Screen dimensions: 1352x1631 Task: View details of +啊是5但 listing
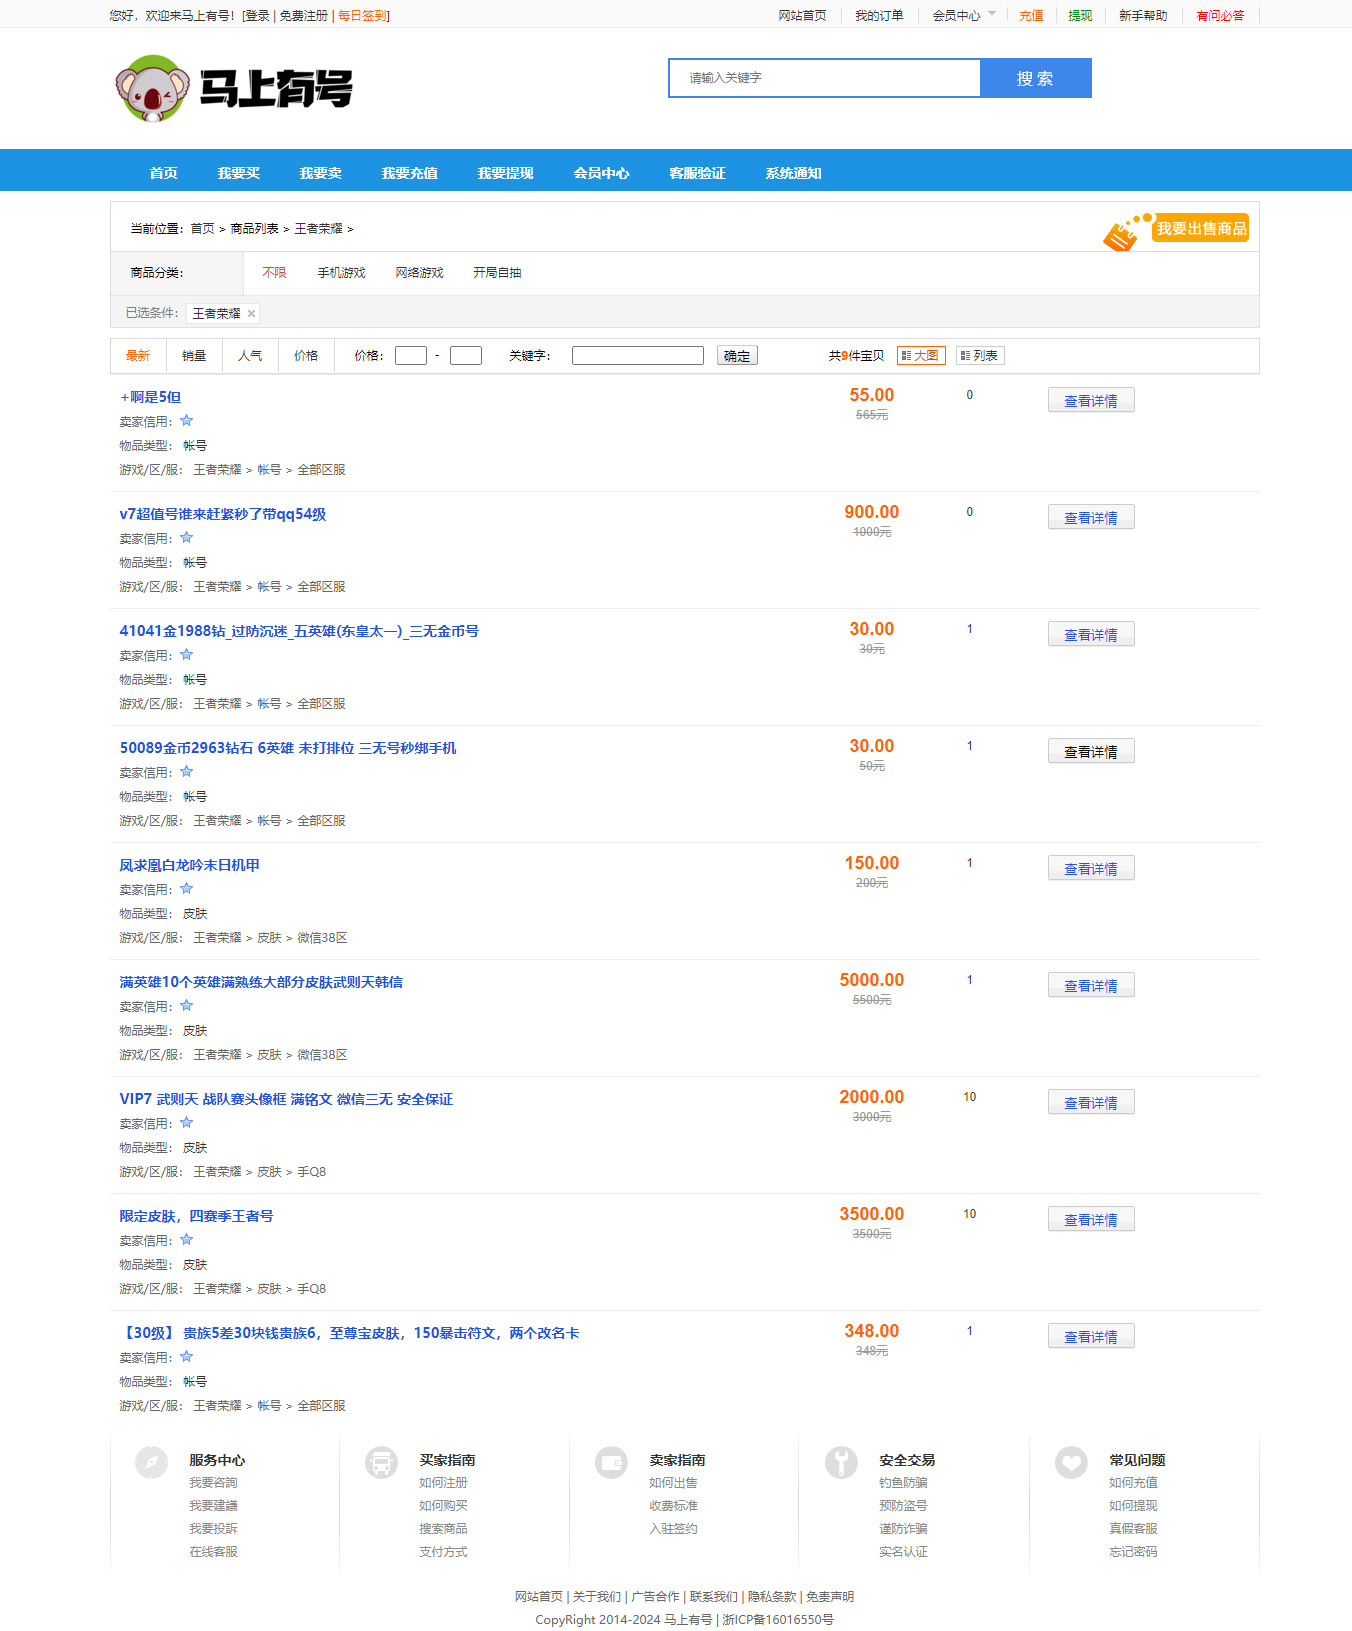1091,401
